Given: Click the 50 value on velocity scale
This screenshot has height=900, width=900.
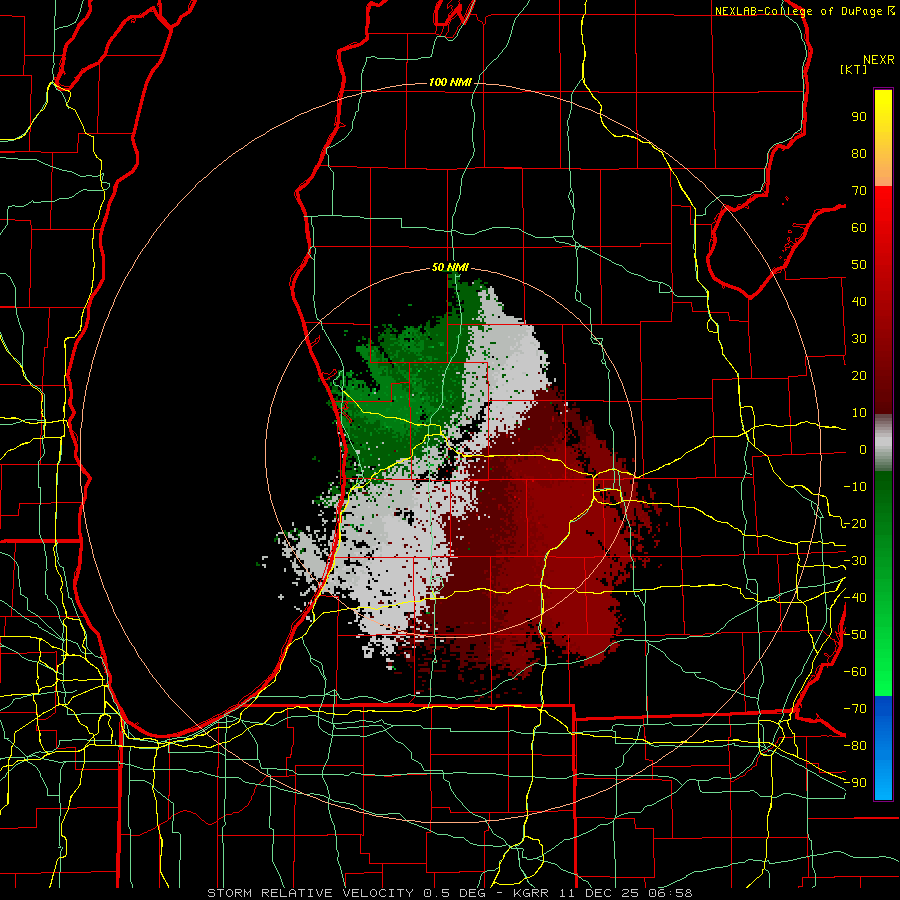Looking at the screenshot, I should [x=859, y=265].
